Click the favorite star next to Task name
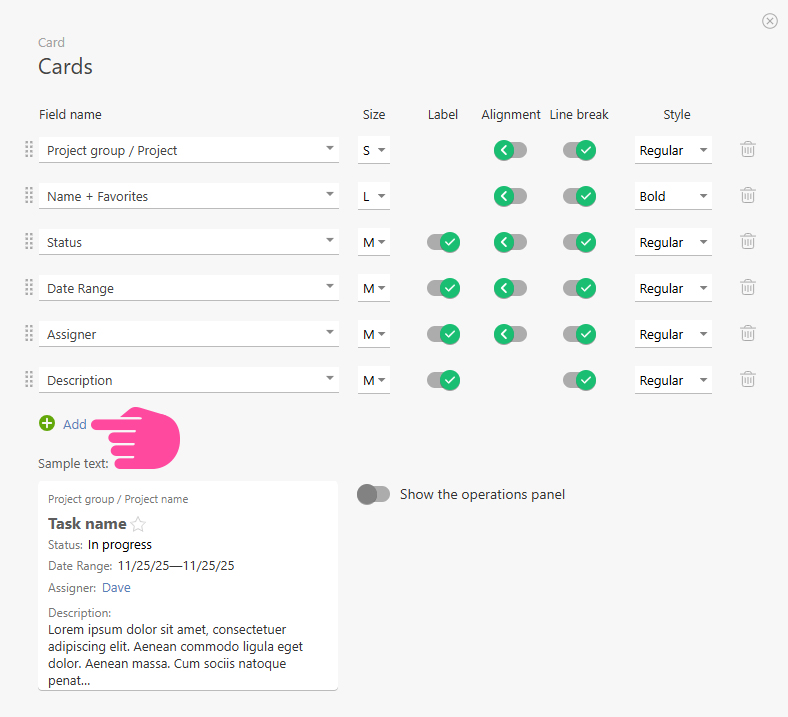This screenshot has width=788, height=717. coord(138,524)
